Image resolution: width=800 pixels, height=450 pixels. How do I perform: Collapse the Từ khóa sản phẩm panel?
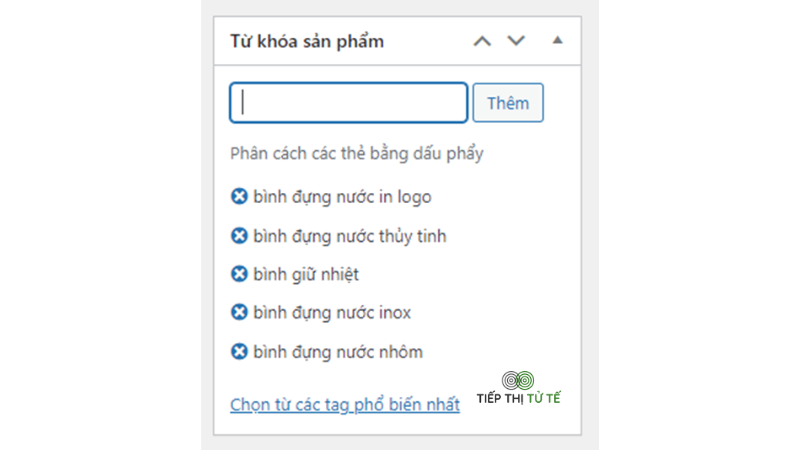click(x=558, y=40)
